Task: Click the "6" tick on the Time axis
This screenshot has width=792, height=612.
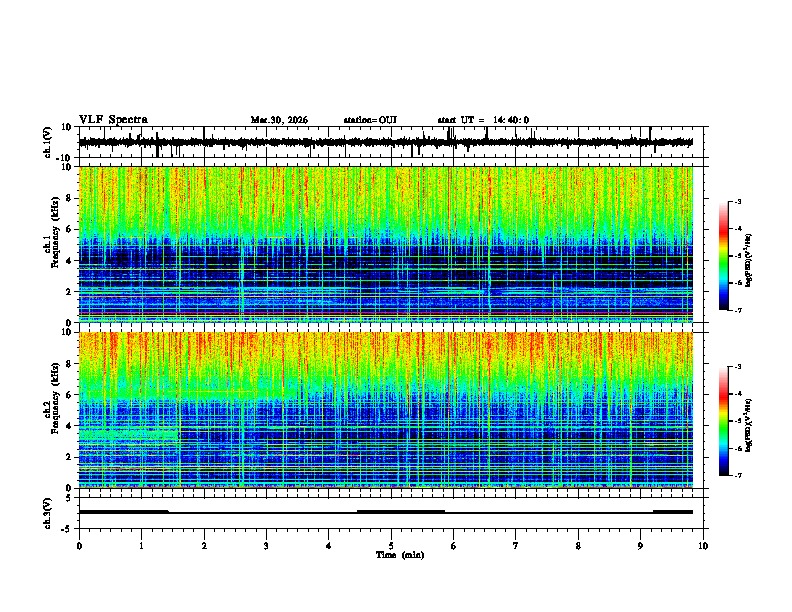Action: [454, 546]
